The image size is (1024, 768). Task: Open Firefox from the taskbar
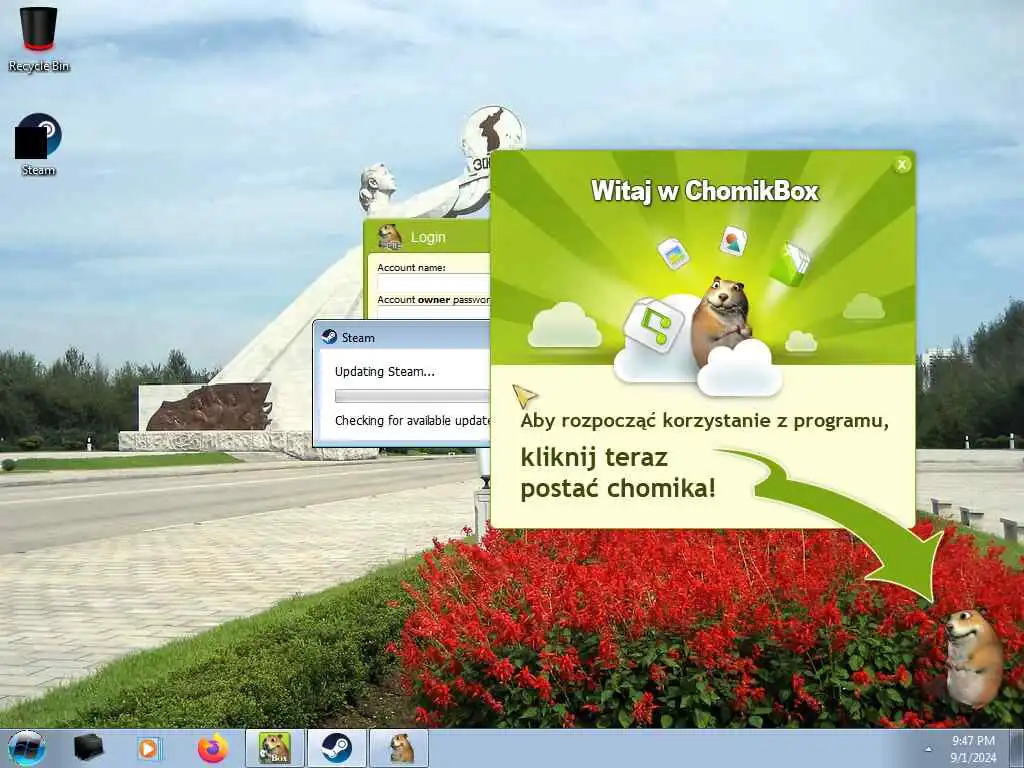(213, 748)
